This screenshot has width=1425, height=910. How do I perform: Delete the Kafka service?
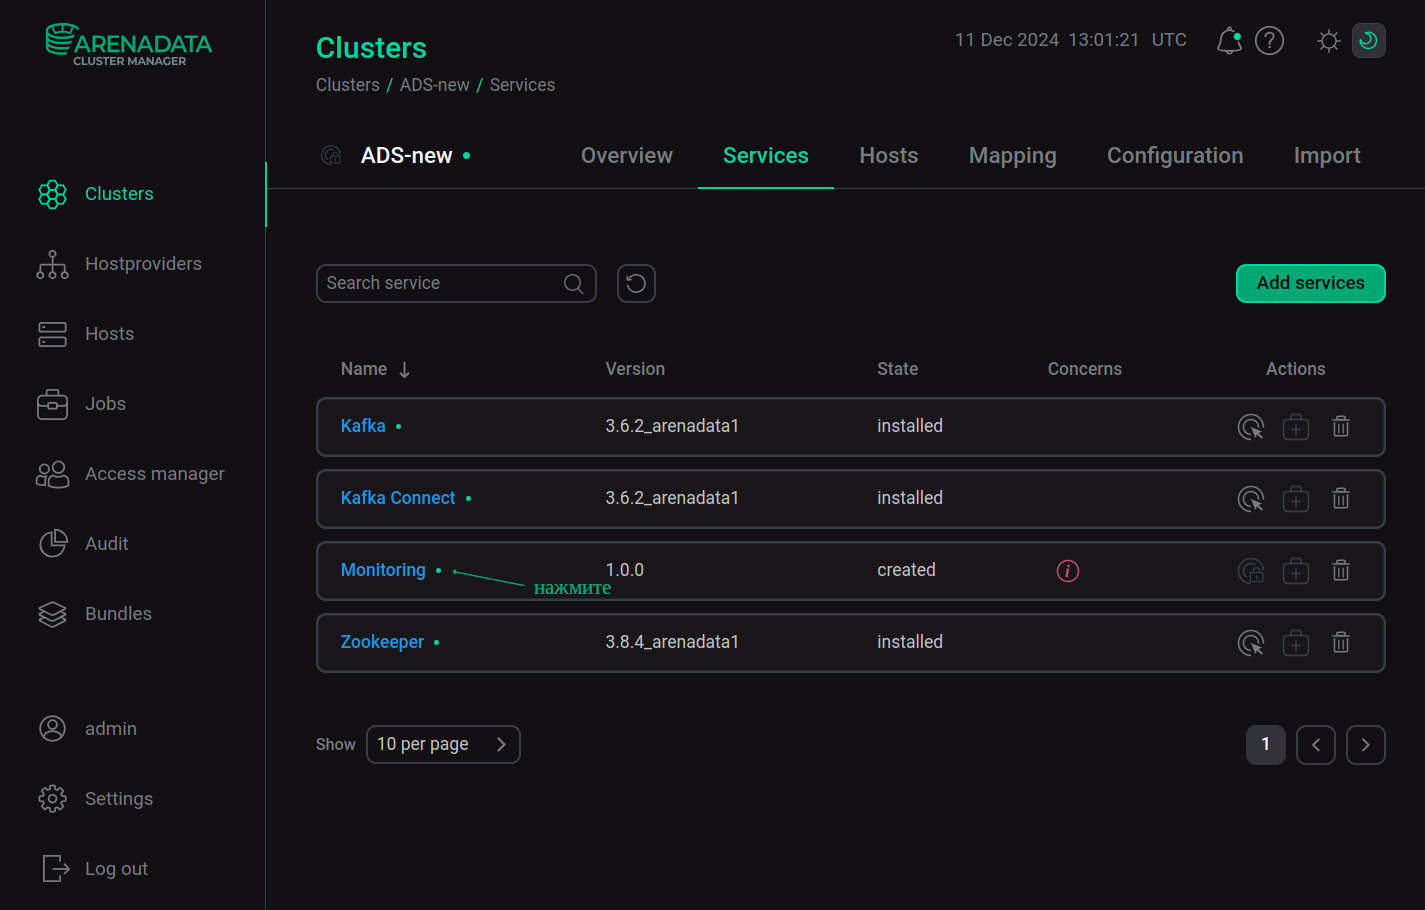coord(1341,427)
